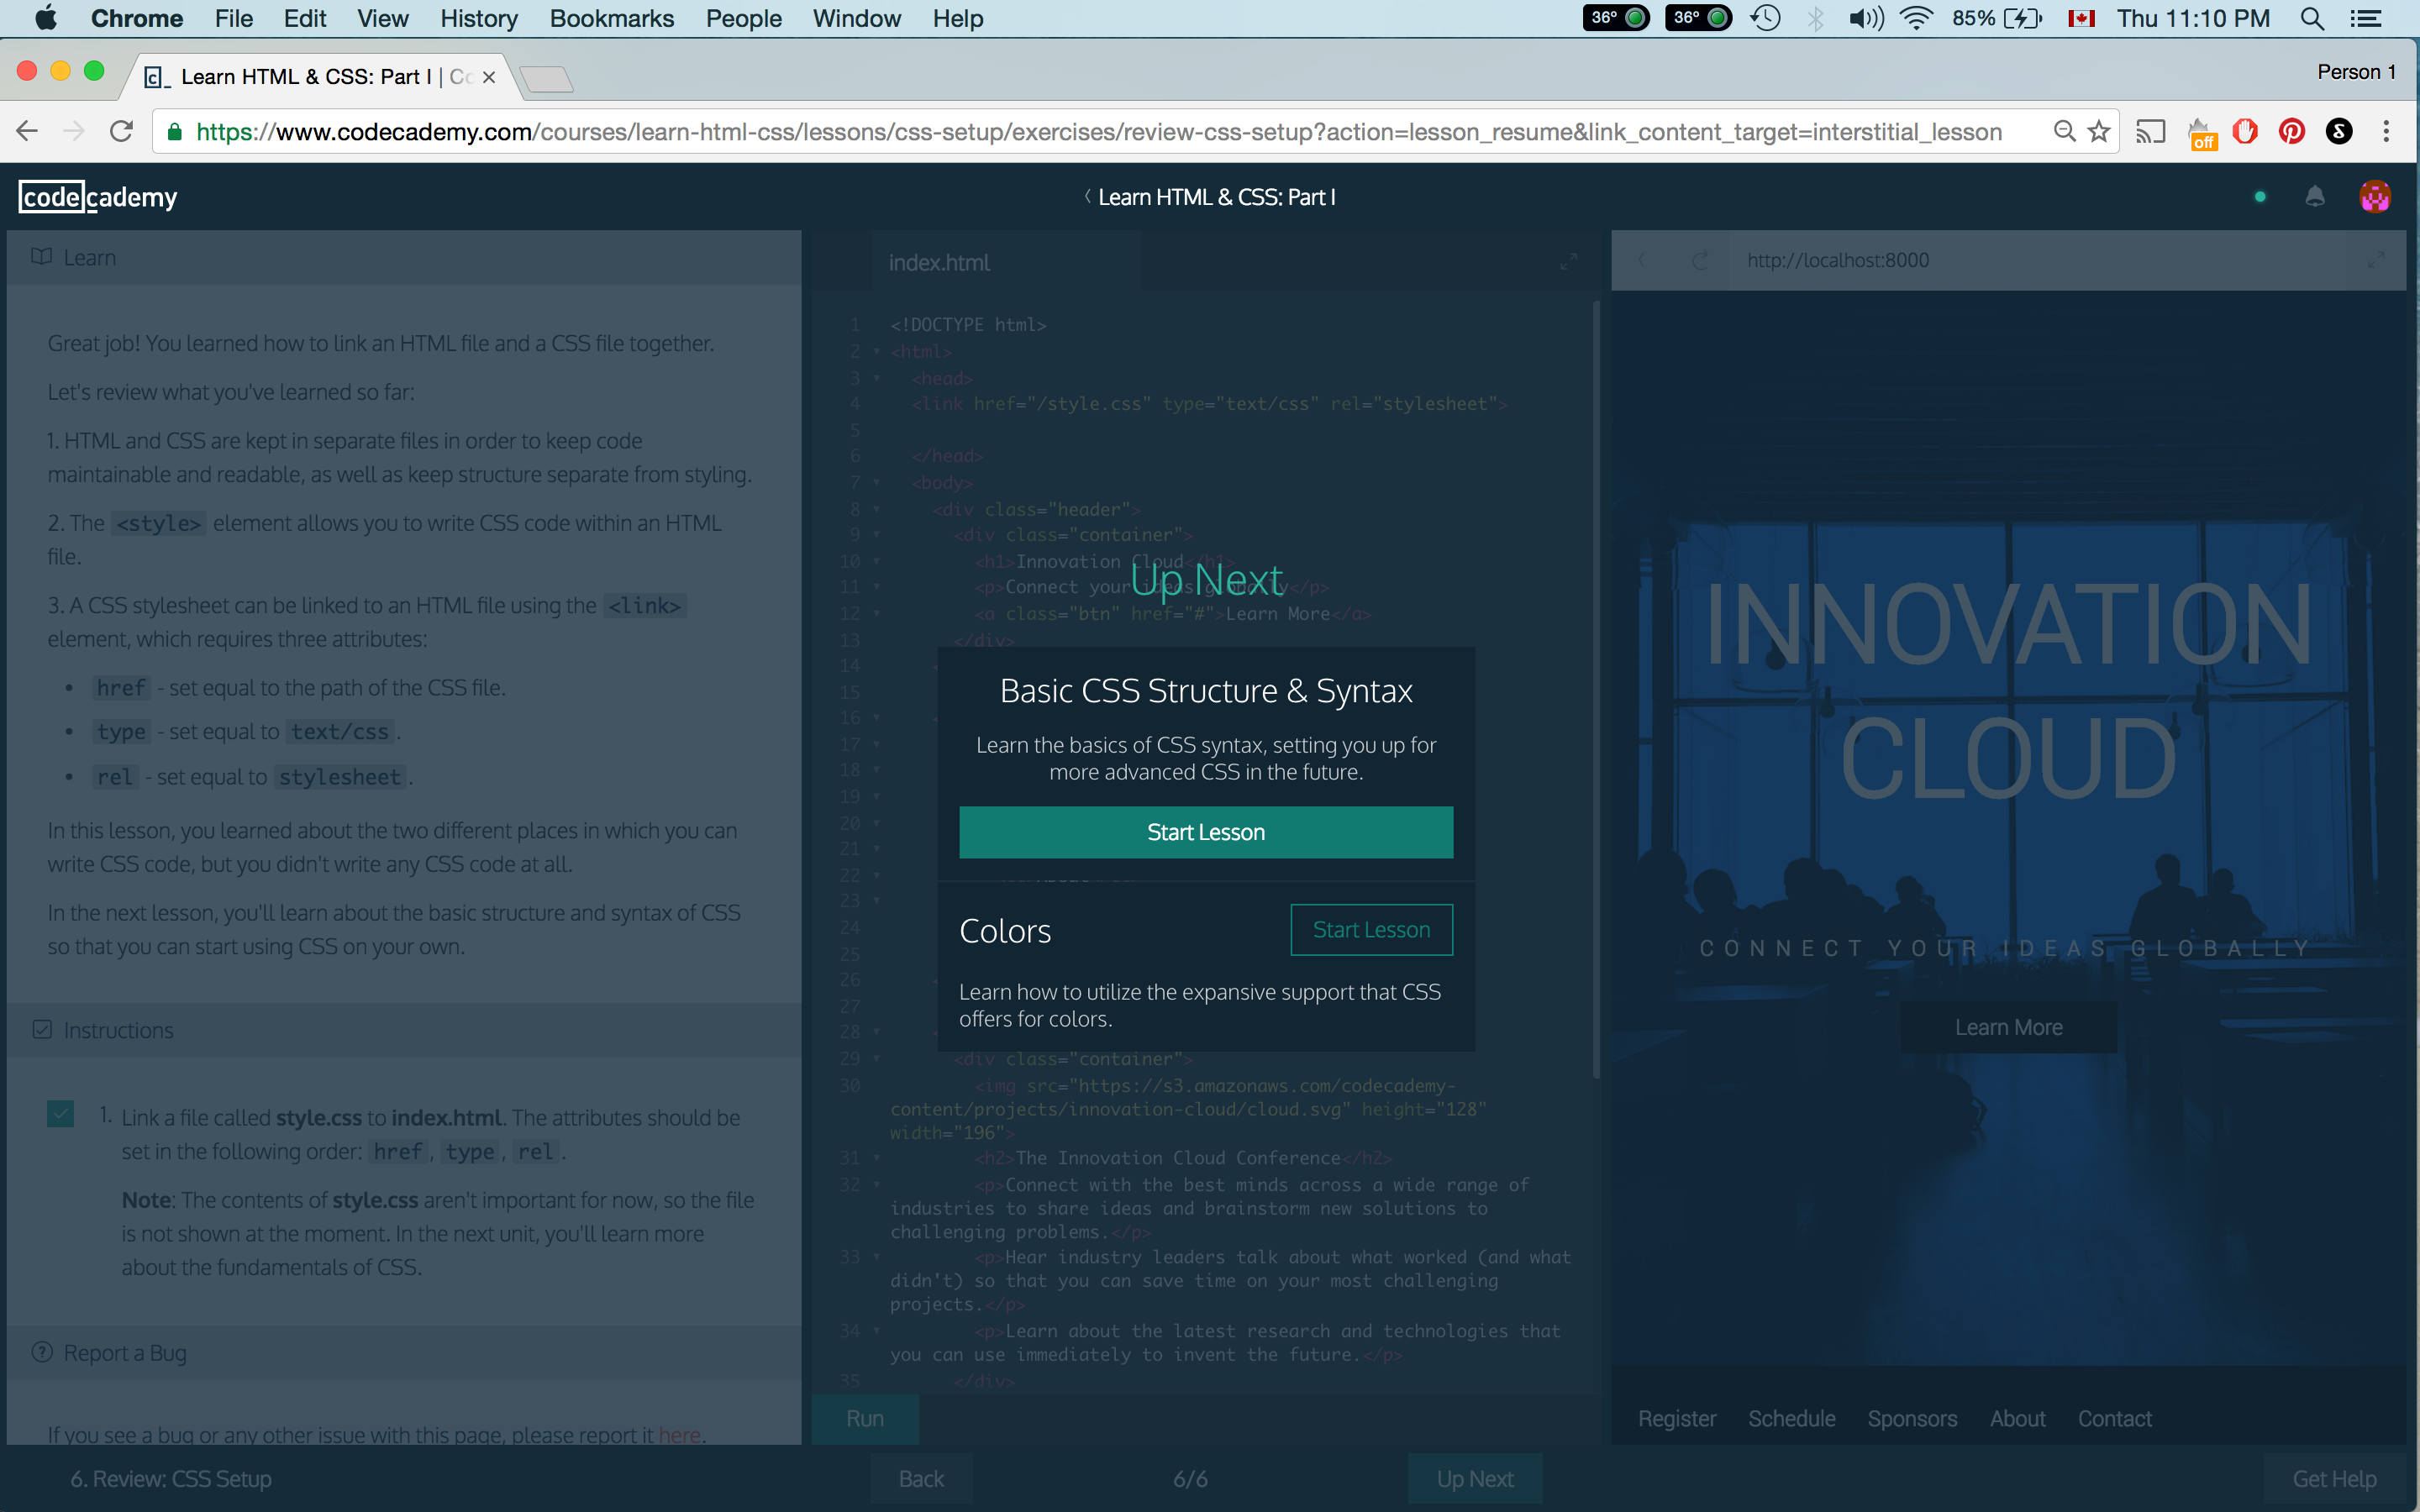Open the notifications bell icon
The image size is (2420, 1512).
point(2314,197)
